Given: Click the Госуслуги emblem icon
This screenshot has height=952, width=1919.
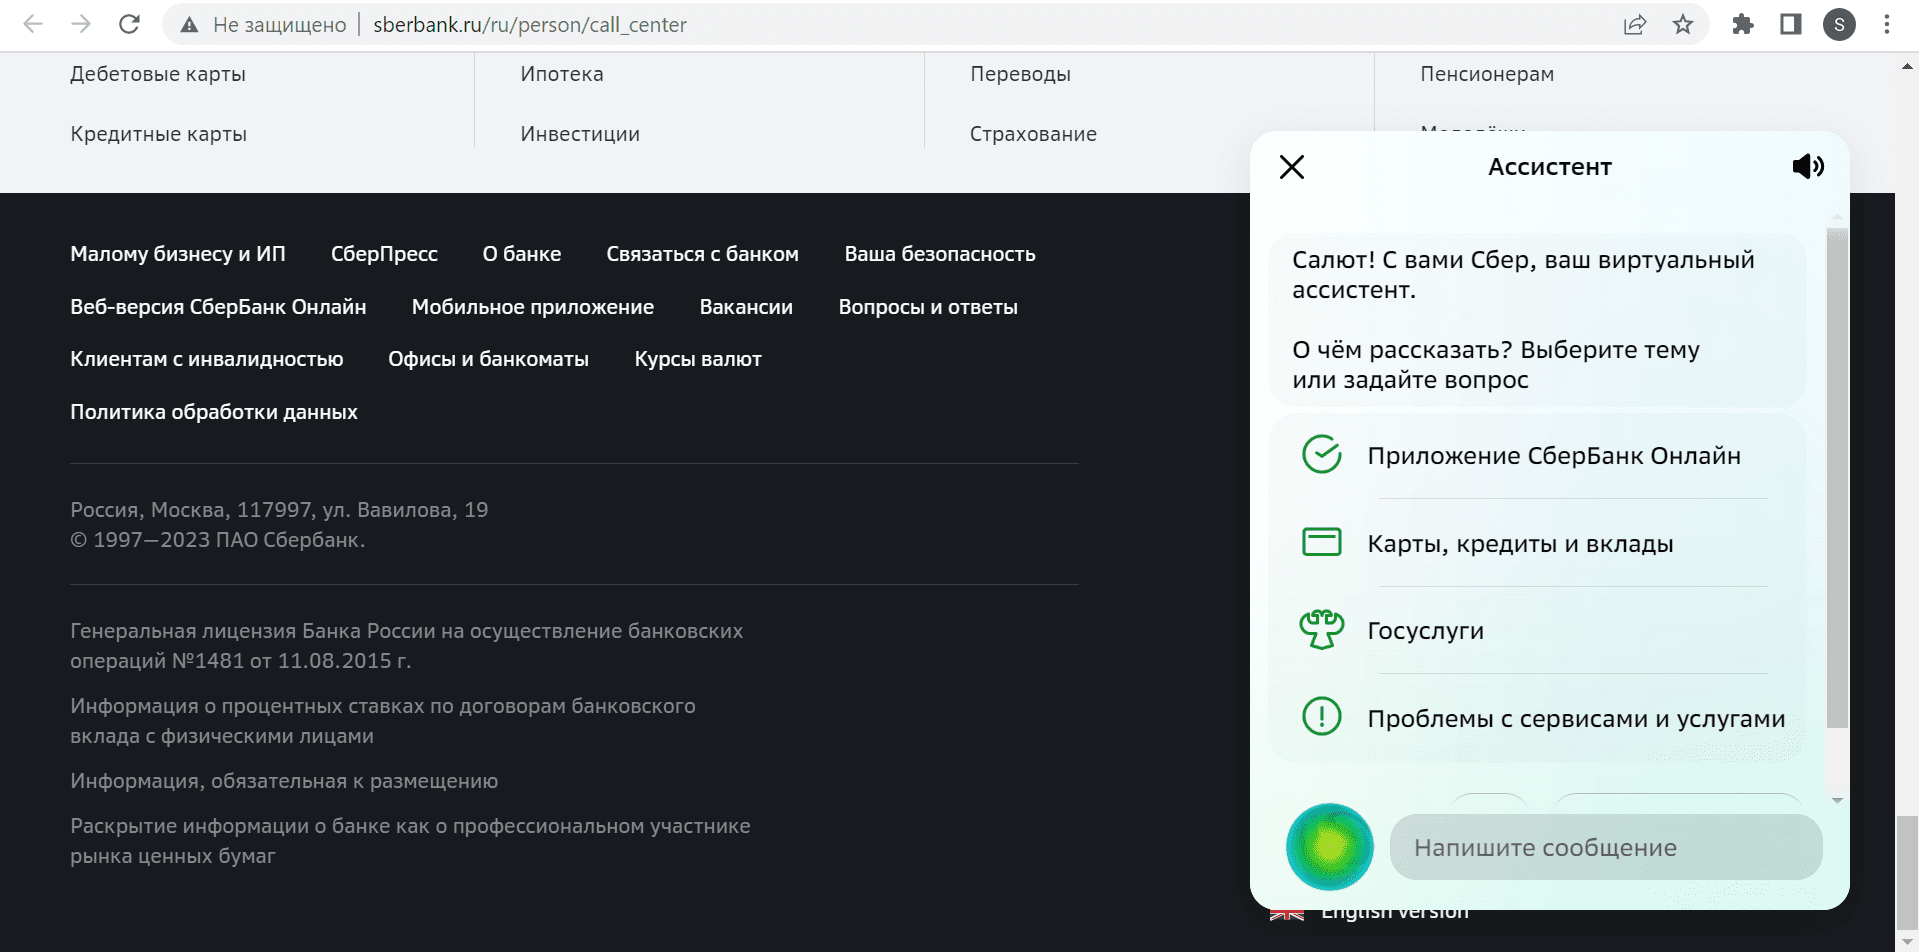Looking at the screenshot, I should coord(1322,630).
